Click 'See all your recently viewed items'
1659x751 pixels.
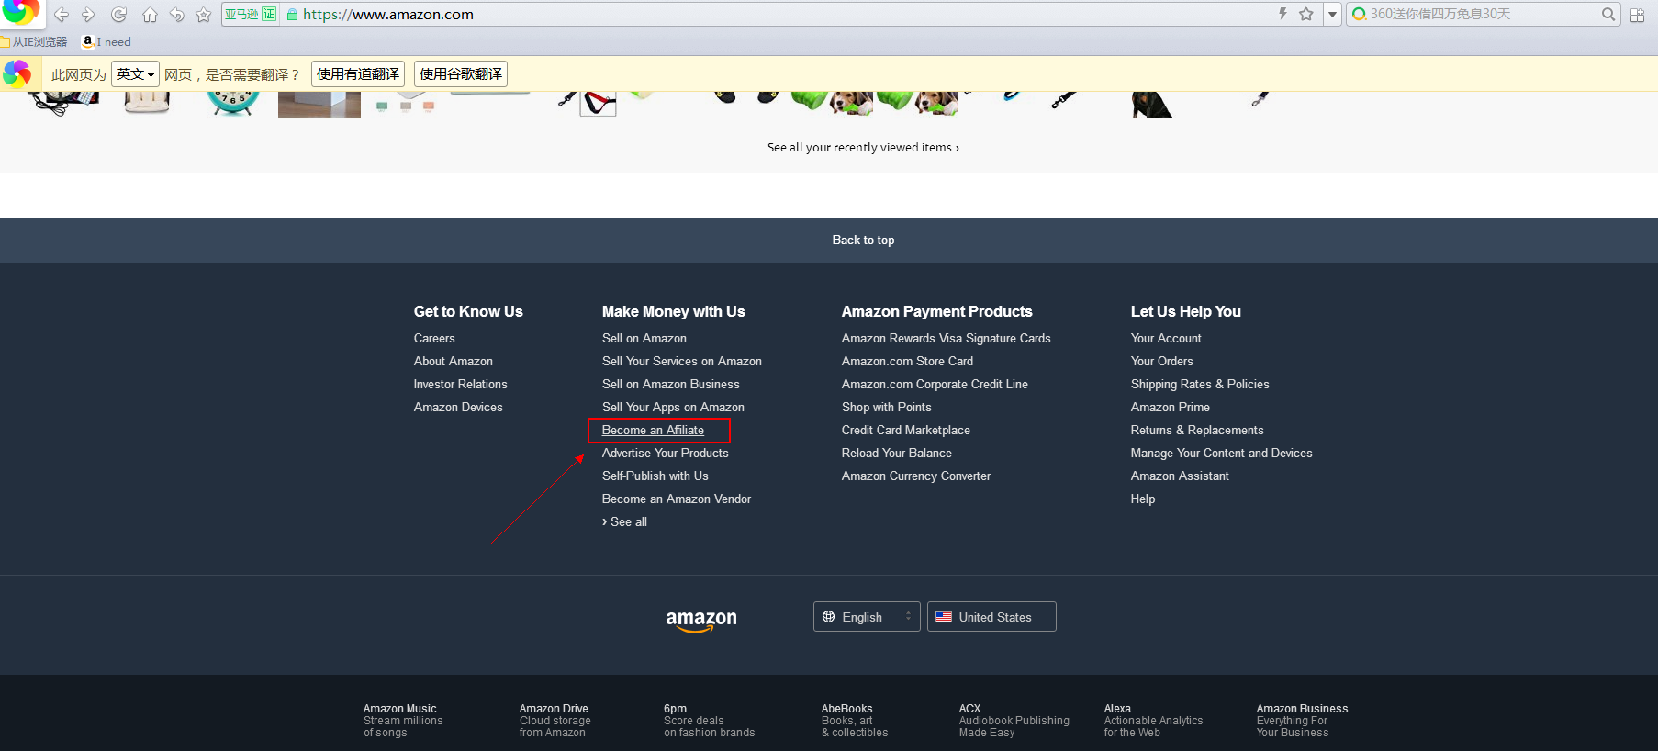(x=863, y=147)
